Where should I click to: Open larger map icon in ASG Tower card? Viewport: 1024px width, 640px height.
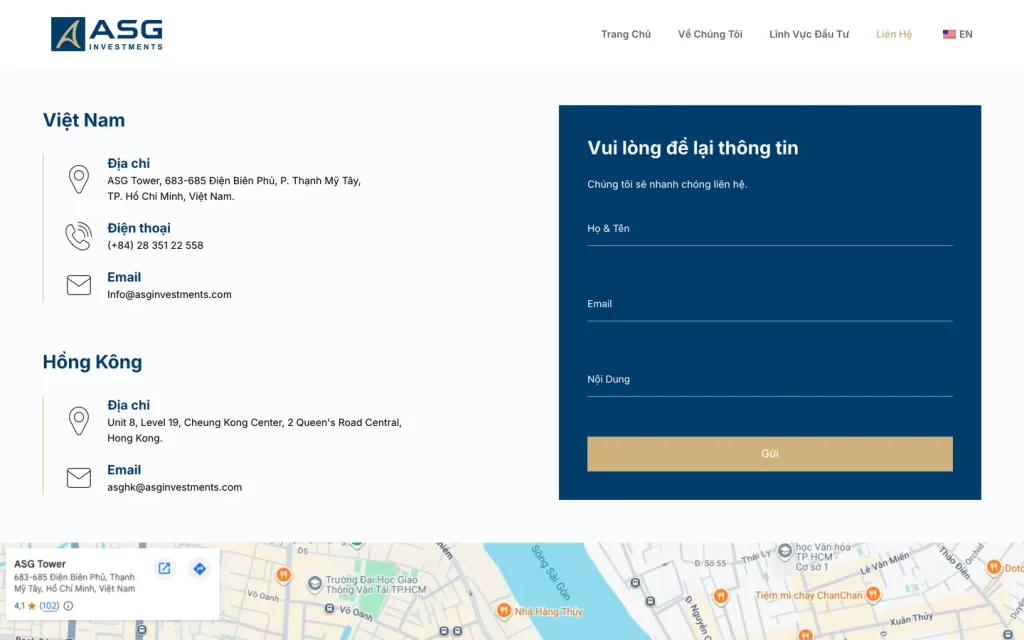(x=165, y=568)
